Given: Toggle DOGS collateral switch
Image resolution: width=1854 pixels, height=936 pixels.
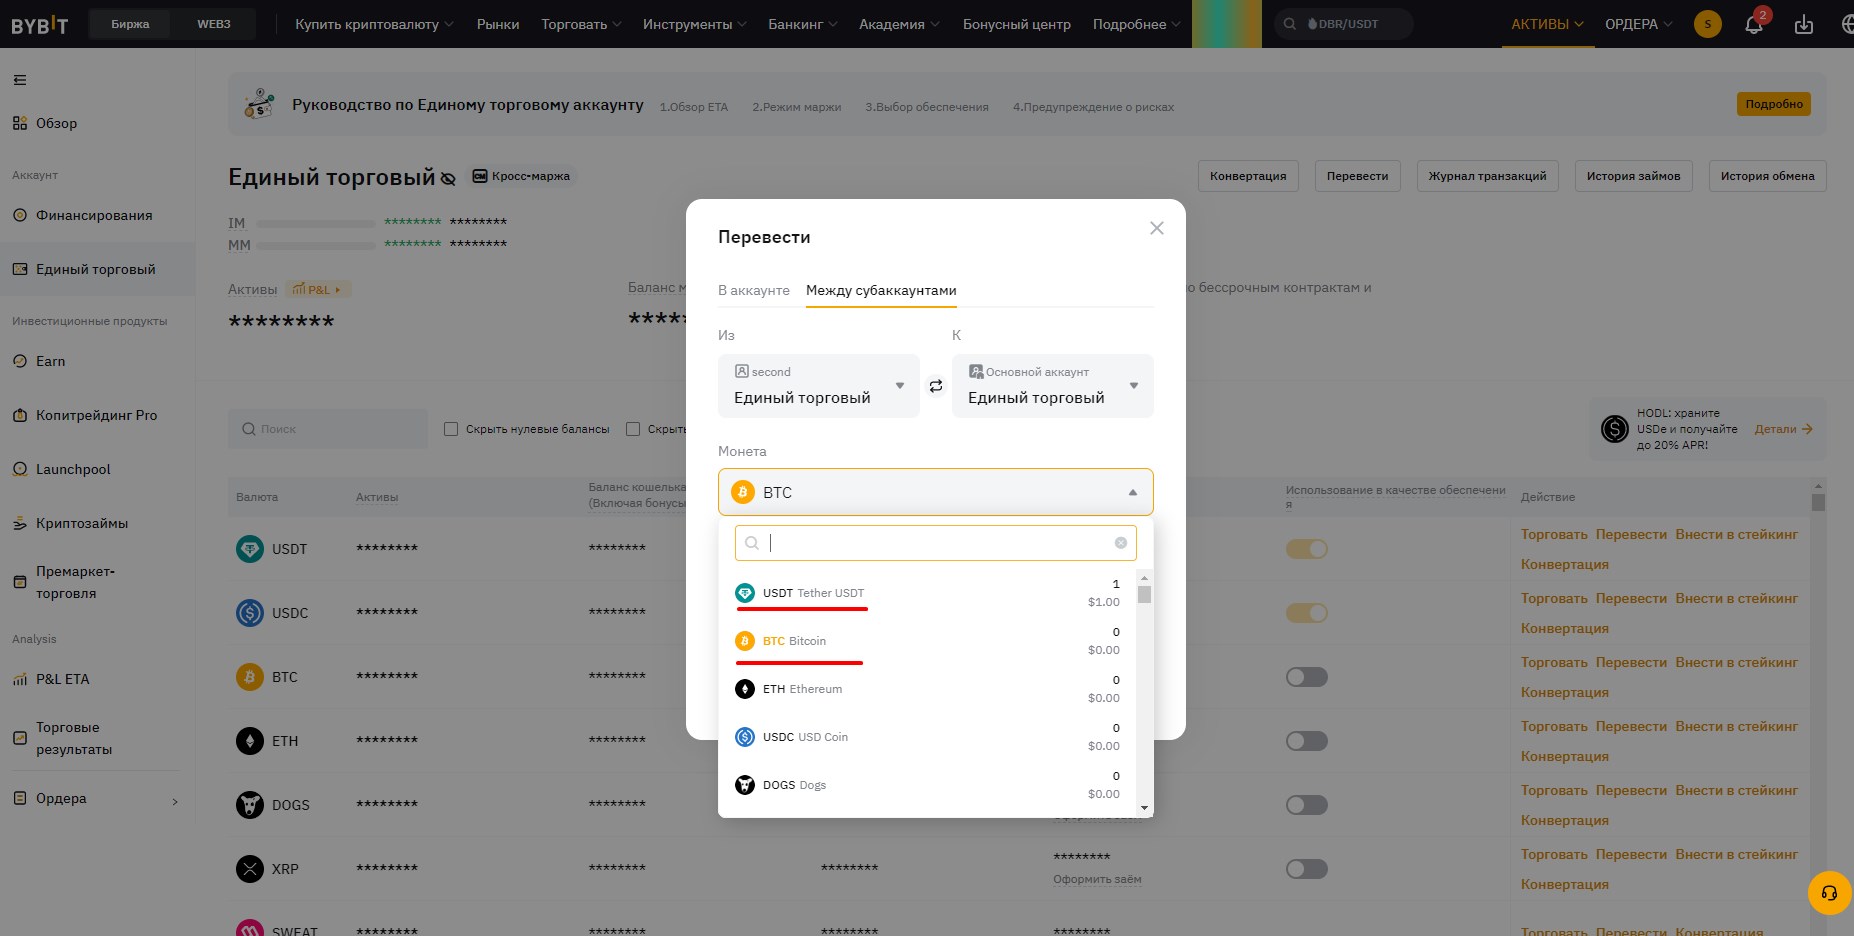Looking at the screenshot, I should click(1307, 805).
